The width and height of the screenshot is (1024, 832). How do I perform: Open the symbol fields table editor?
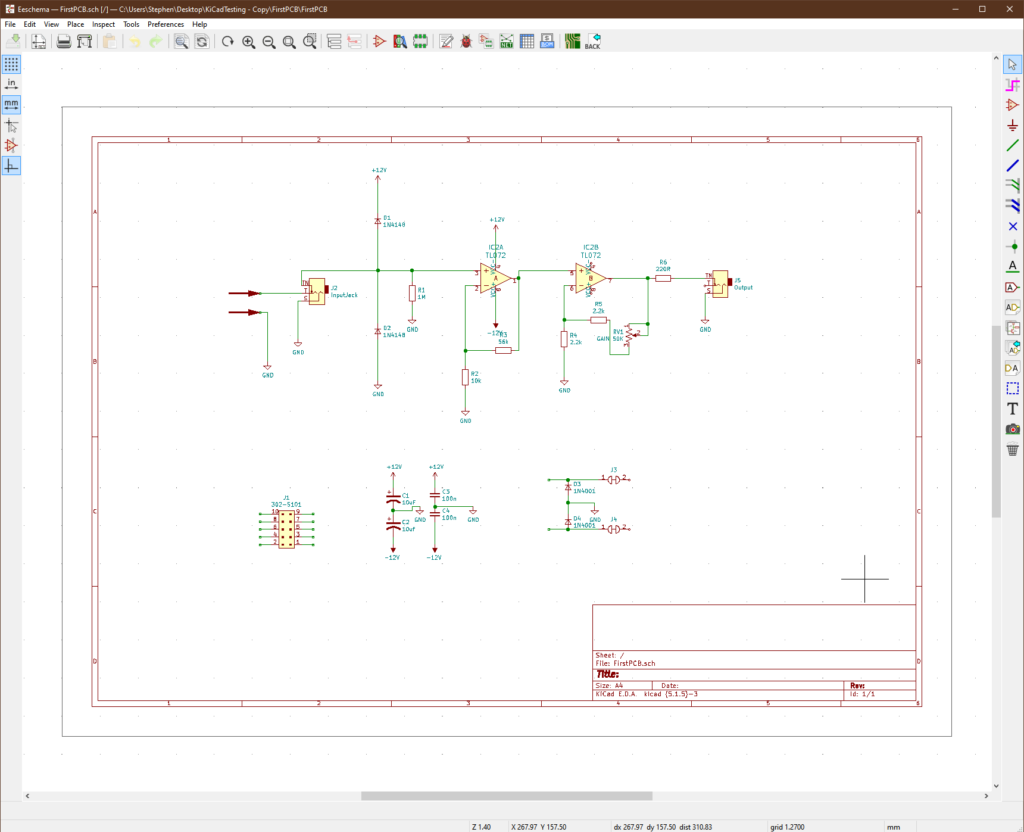527,42
